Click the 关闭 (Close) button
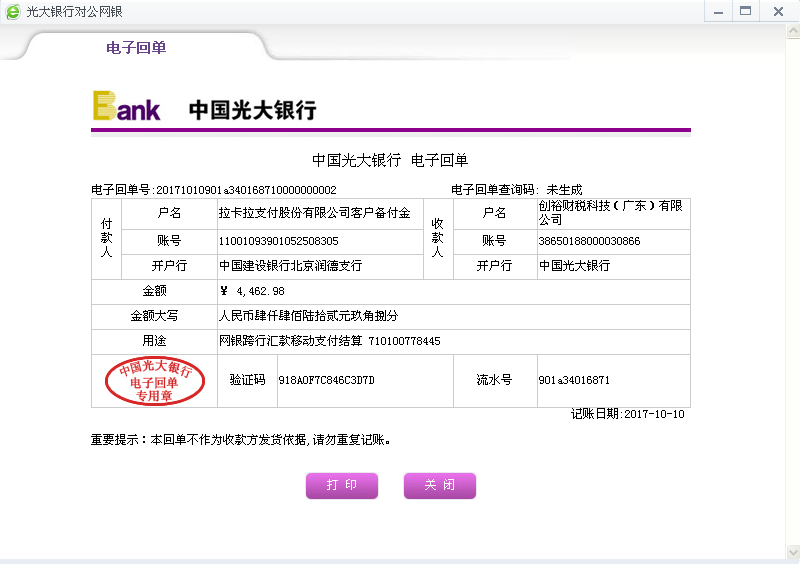The width and height of the screenshot is (800, 564). pos(440,485)
